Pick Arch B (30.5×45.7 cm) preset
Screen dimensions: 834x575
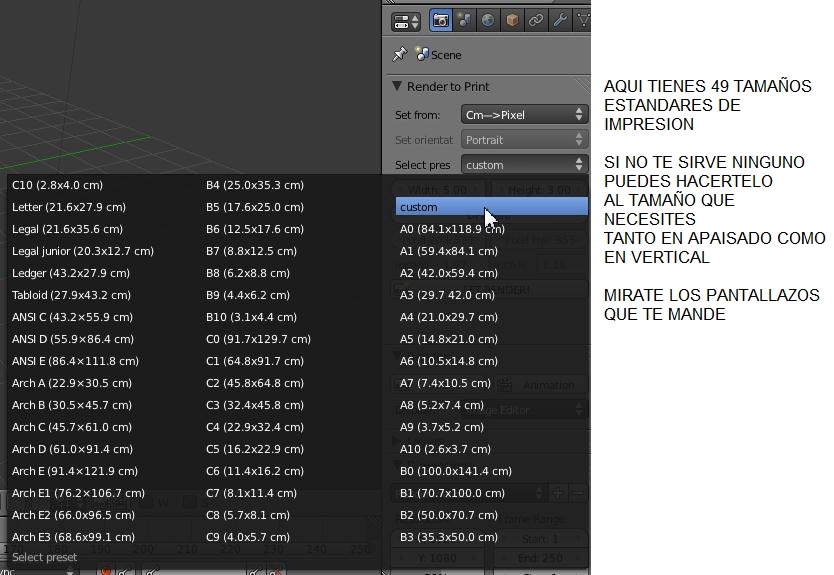(x=72, y=405)
